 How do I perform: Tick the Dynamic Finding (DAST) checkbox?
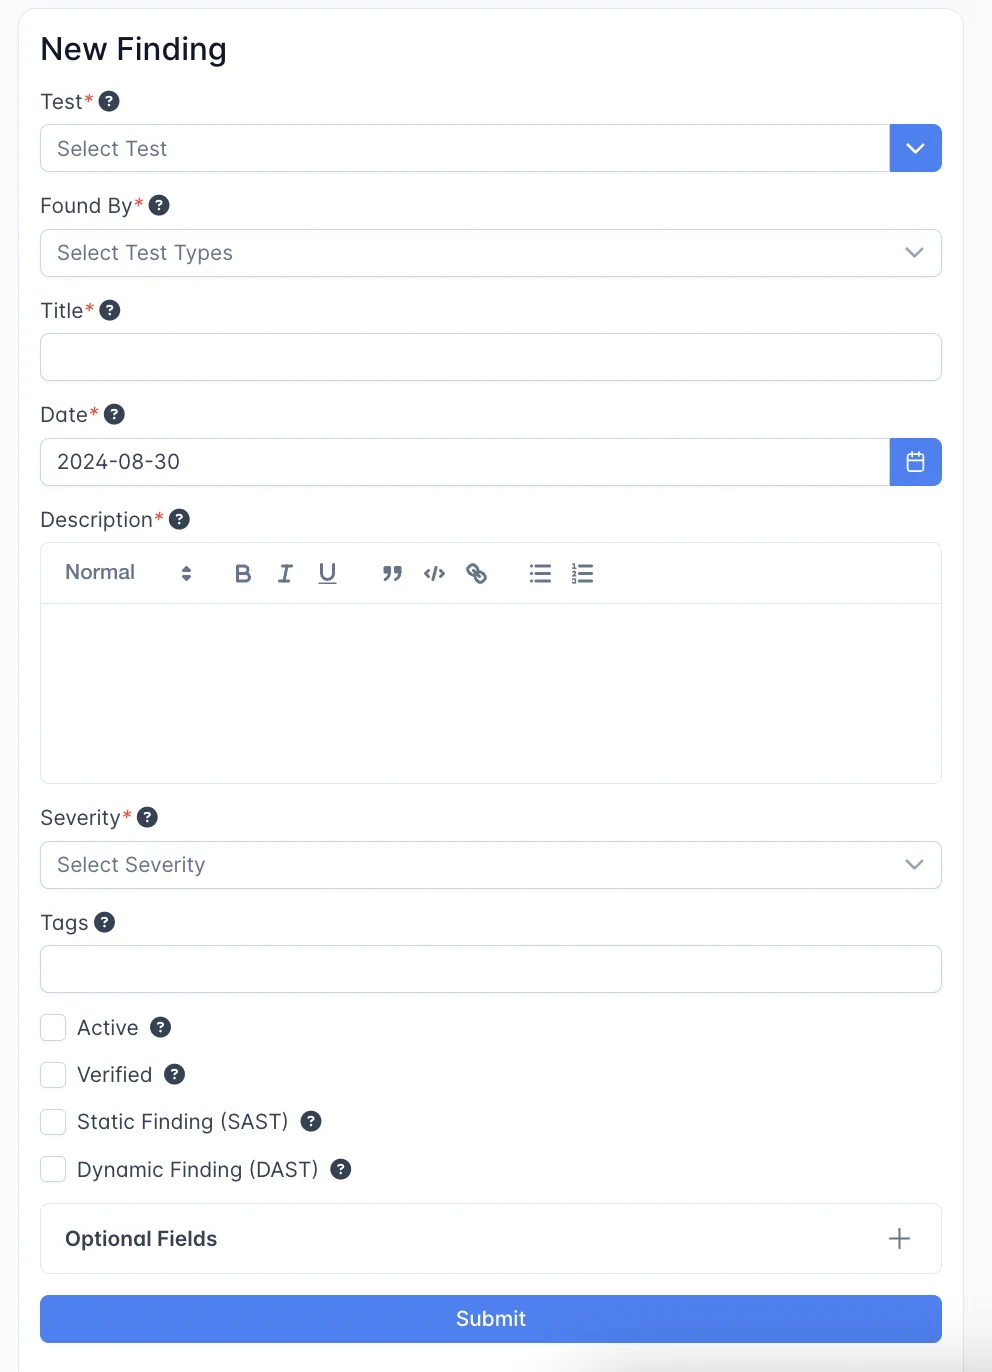click(x=53, y=1169)
